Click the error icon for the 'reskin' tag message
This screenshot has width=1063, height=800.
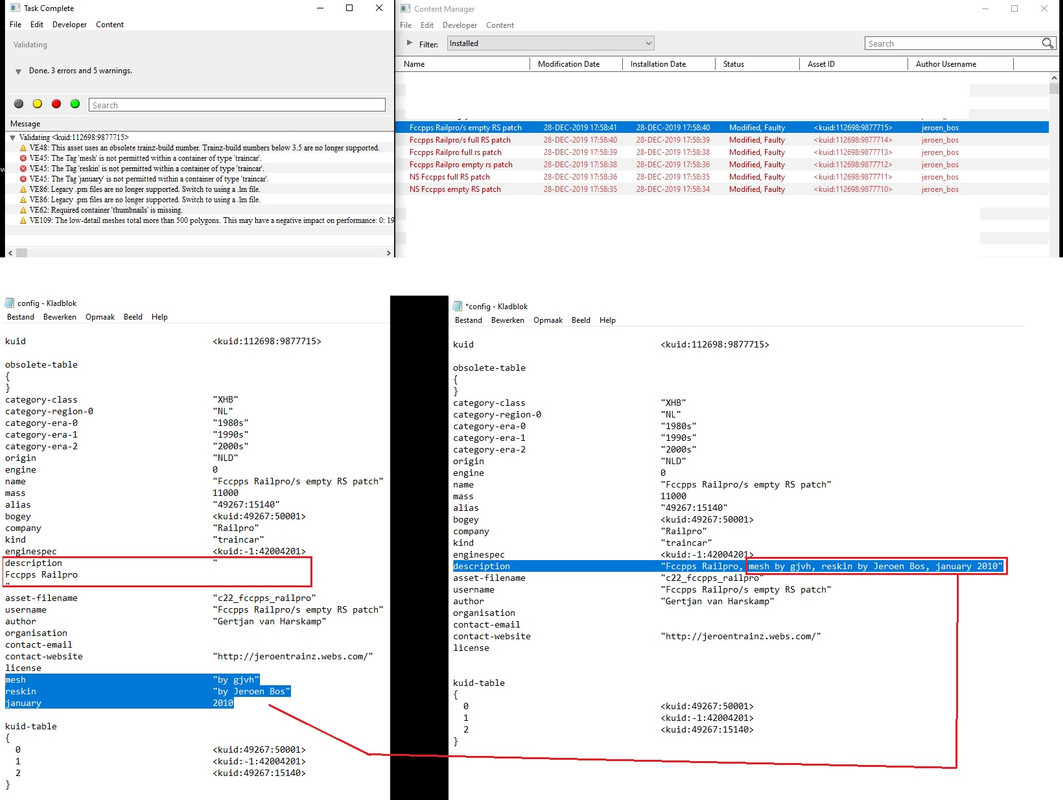coord(23,169)
